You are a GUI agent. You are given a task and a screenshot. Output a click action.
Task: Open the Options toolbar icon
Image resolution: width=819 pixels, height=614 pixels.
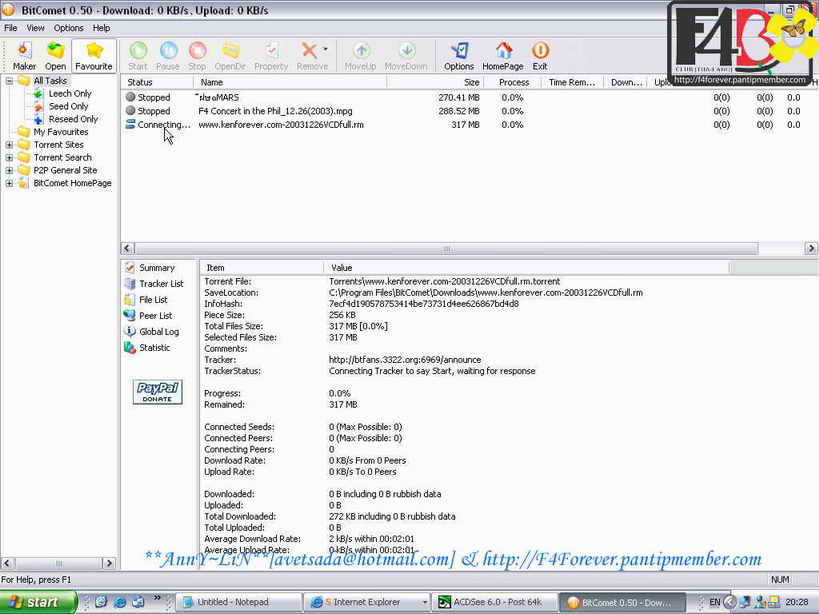[459, 56]
